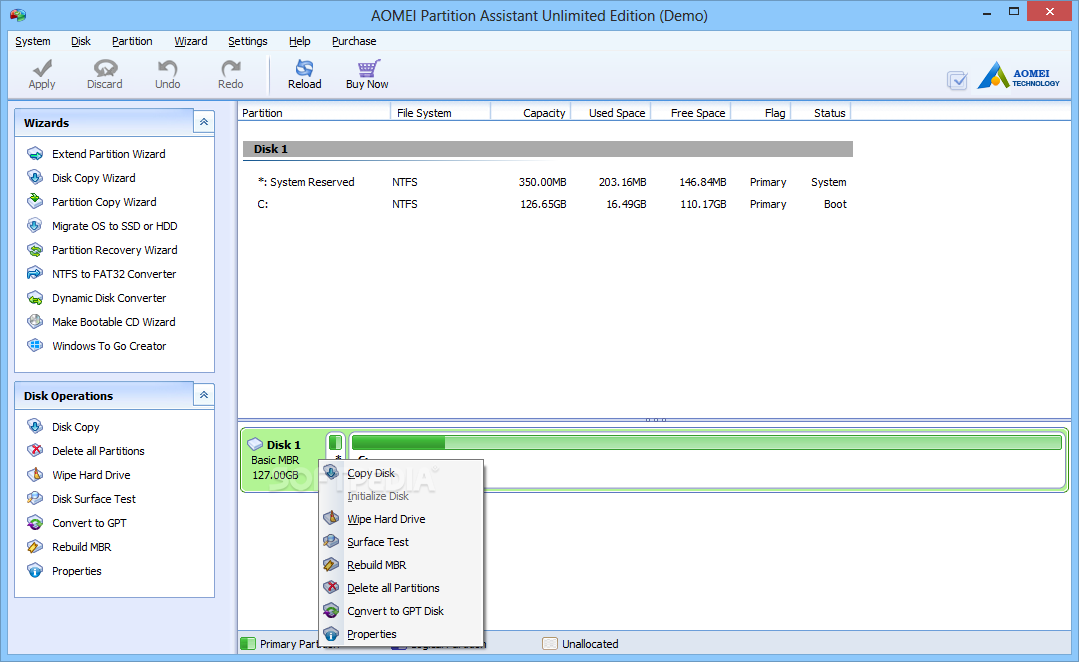Click 203.16MB used space value
The image size is (1079, 662).
click(x=622, y=182)
